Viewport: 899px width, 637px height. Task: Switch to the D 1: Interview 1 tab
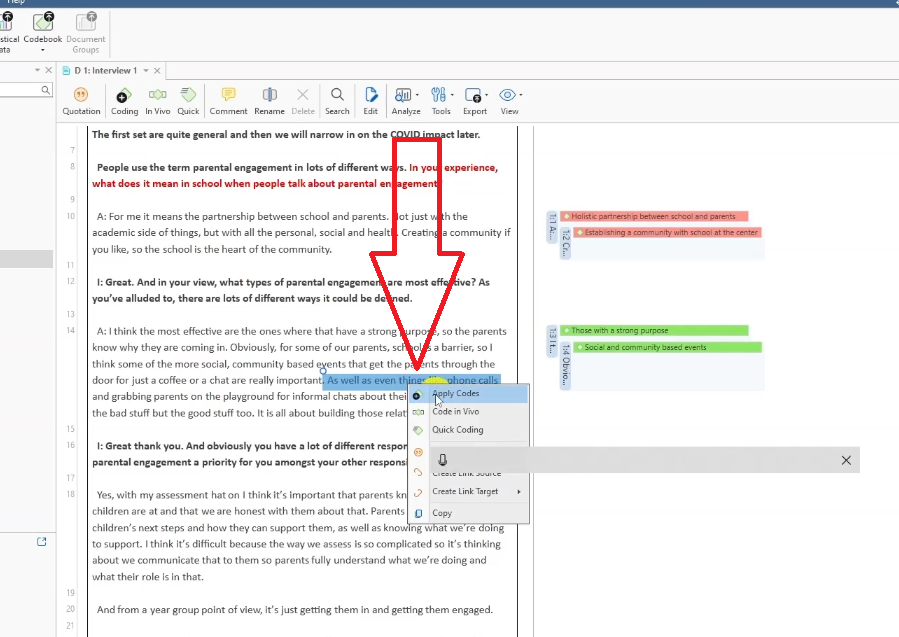(105, 71)
